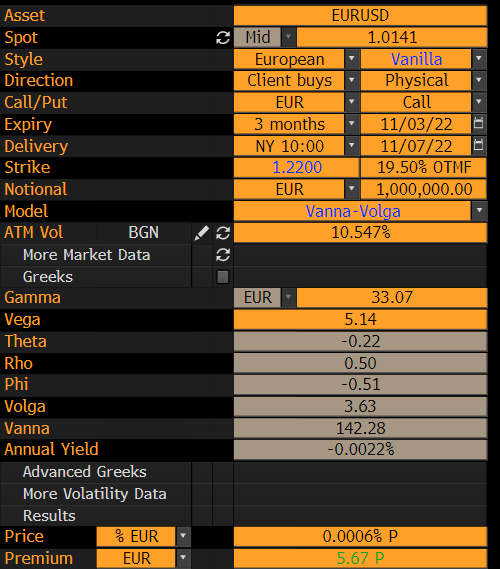The image size is (500, 569).
Task: Open the Delivery date calendar picker
Action: point(479,145)
